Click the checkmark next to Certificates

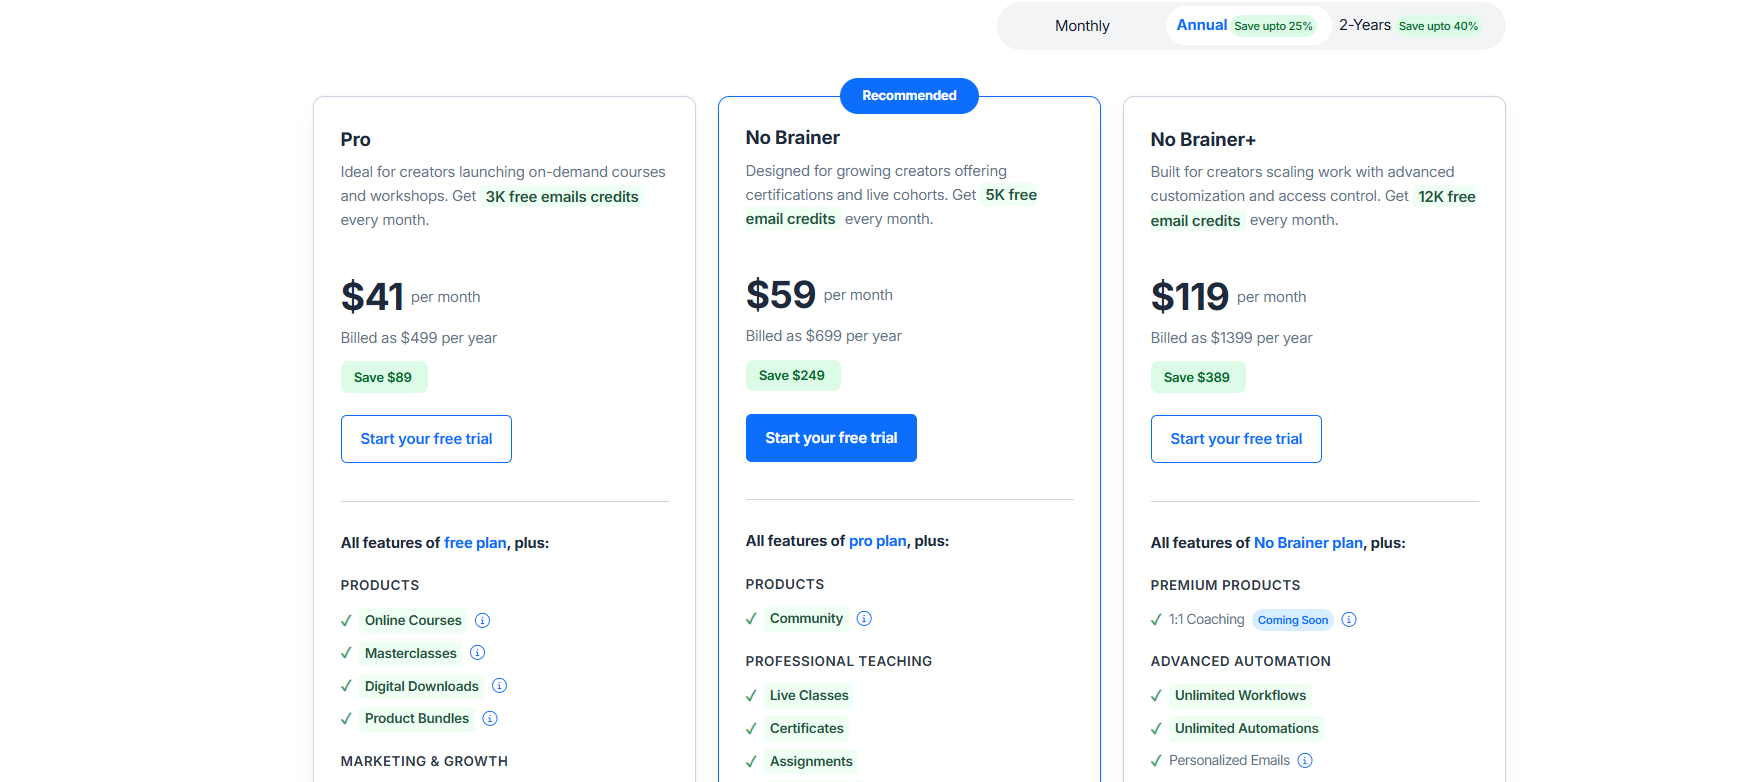752,728
